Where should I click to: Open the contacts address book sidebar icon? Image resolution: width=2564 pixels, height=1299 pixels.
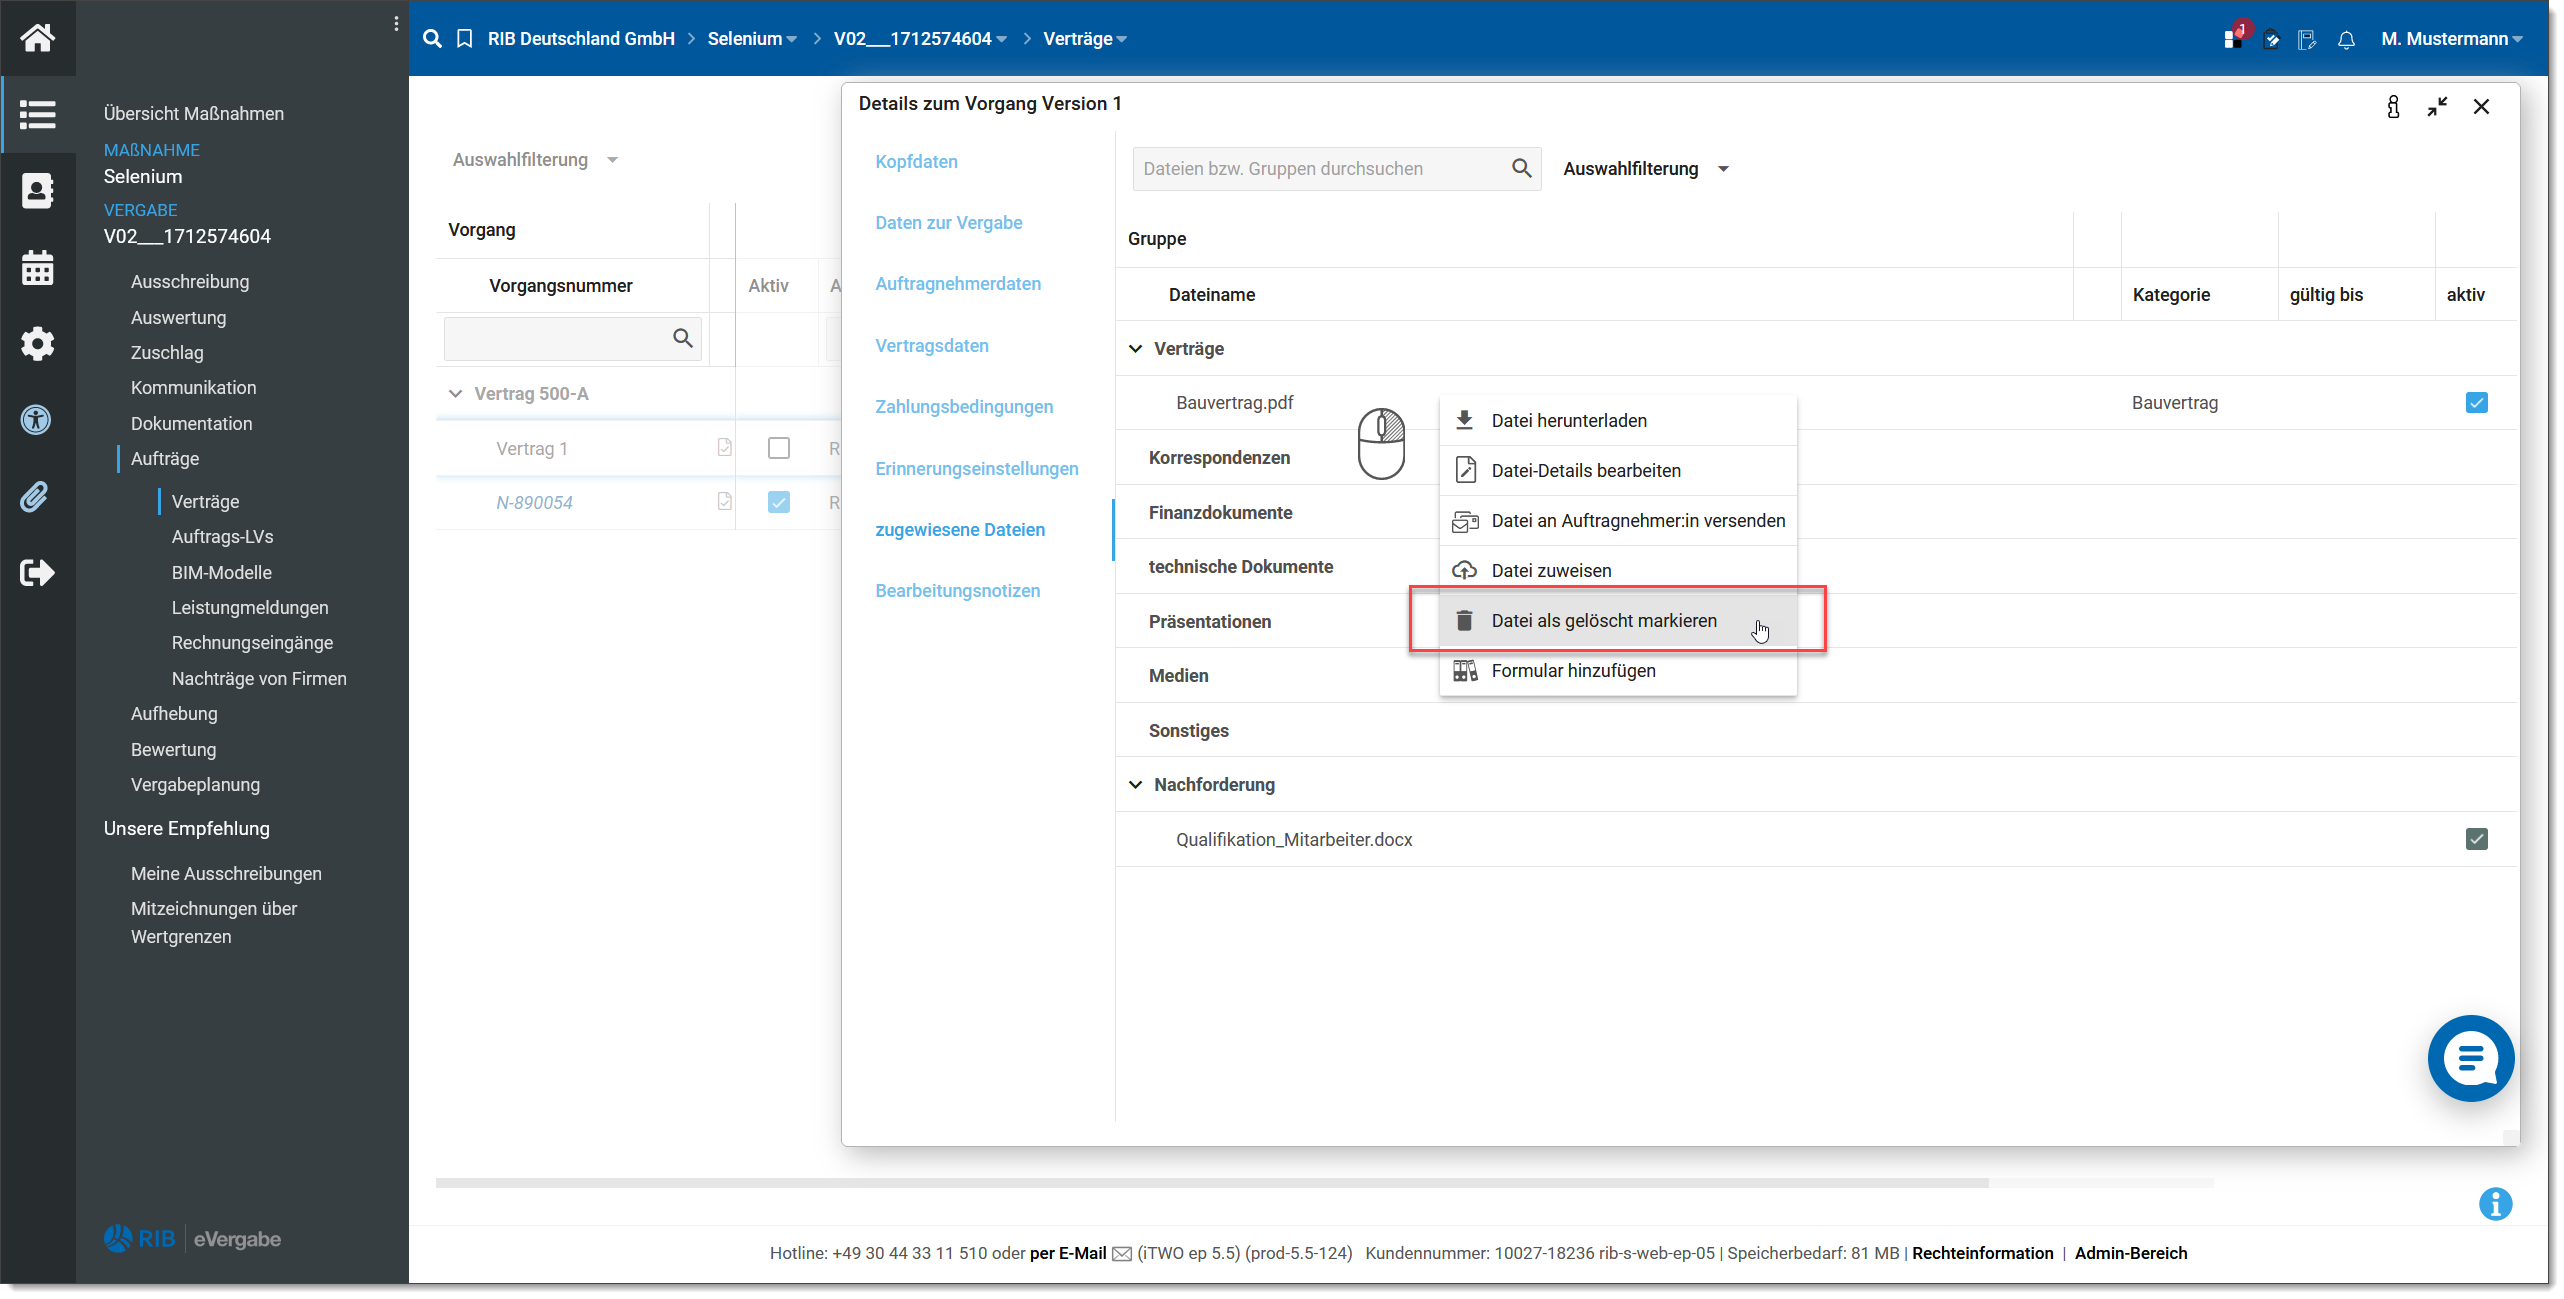tap(37, 190)
